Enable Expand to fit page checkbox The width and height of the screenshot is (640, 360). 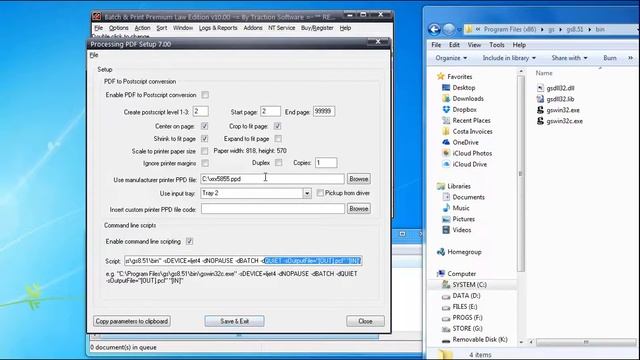pos(278,139)
